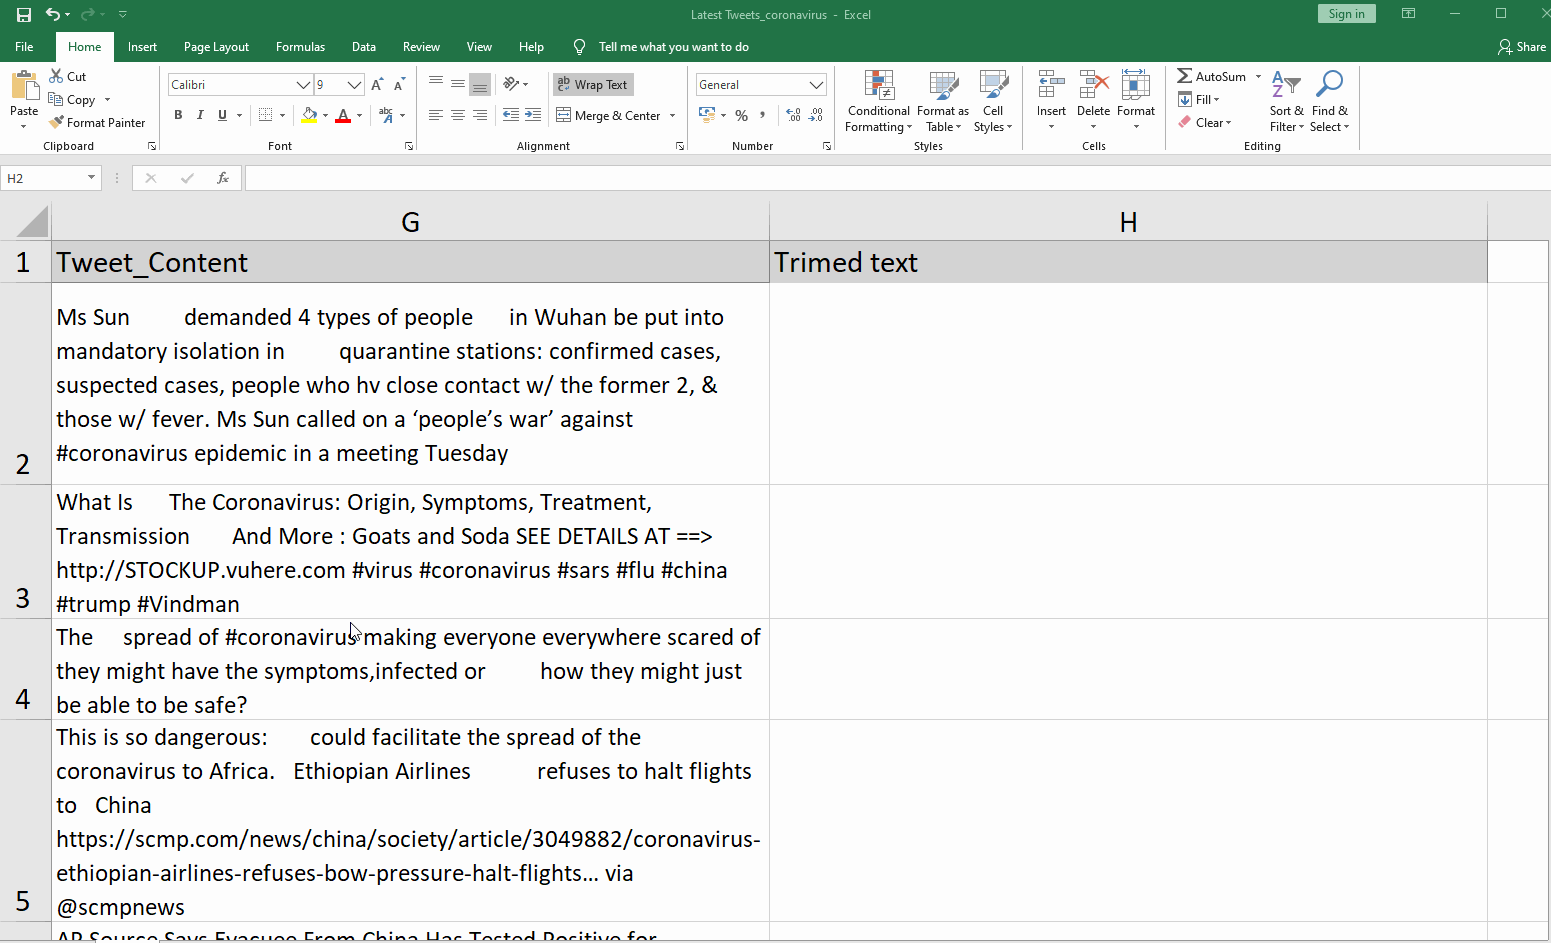1551x943 pixels.
Task: Redo the last undone action
Action: coord(87,15)
